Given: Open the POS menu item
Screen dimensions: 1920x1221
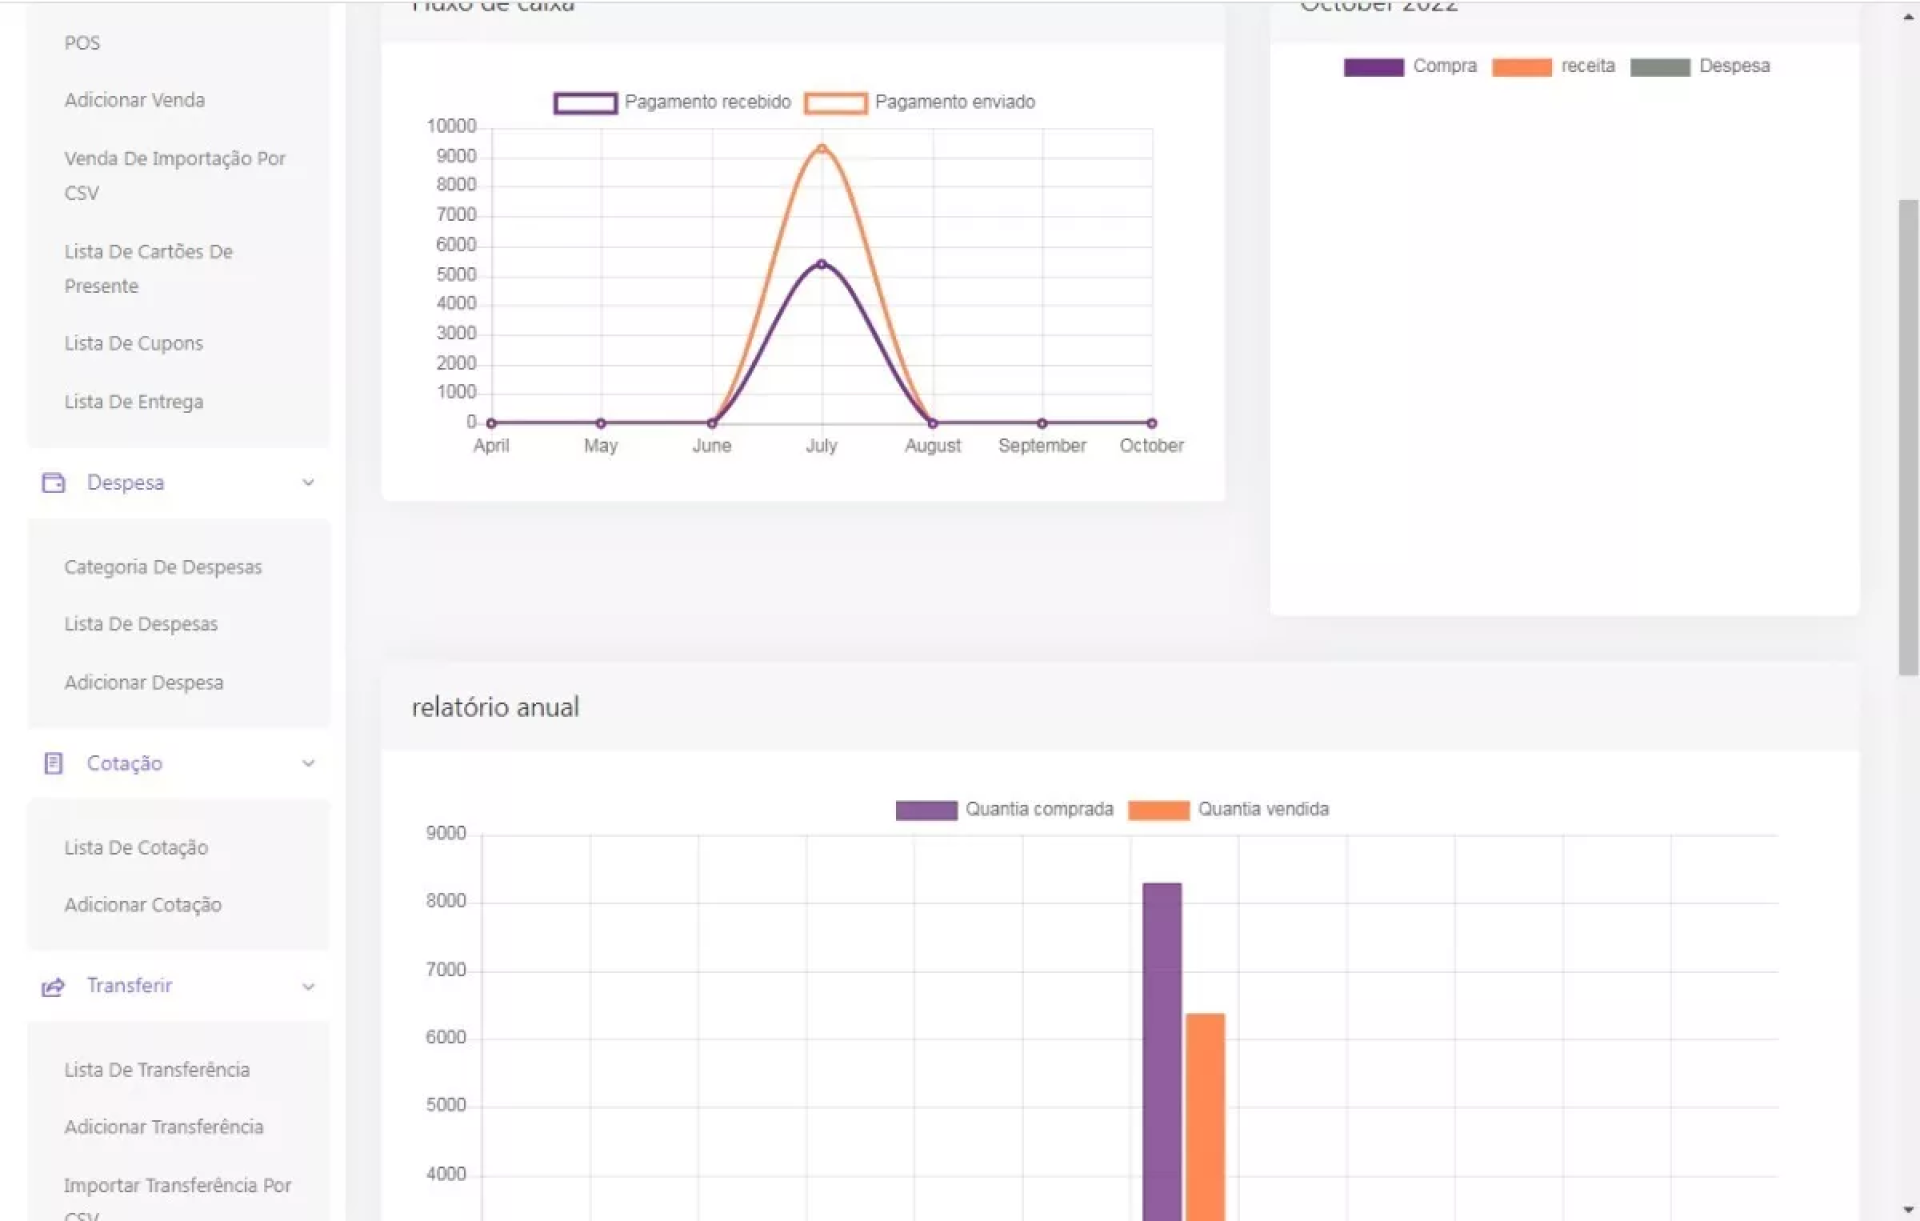Looking at the screenshot, I should pos(82,43).
